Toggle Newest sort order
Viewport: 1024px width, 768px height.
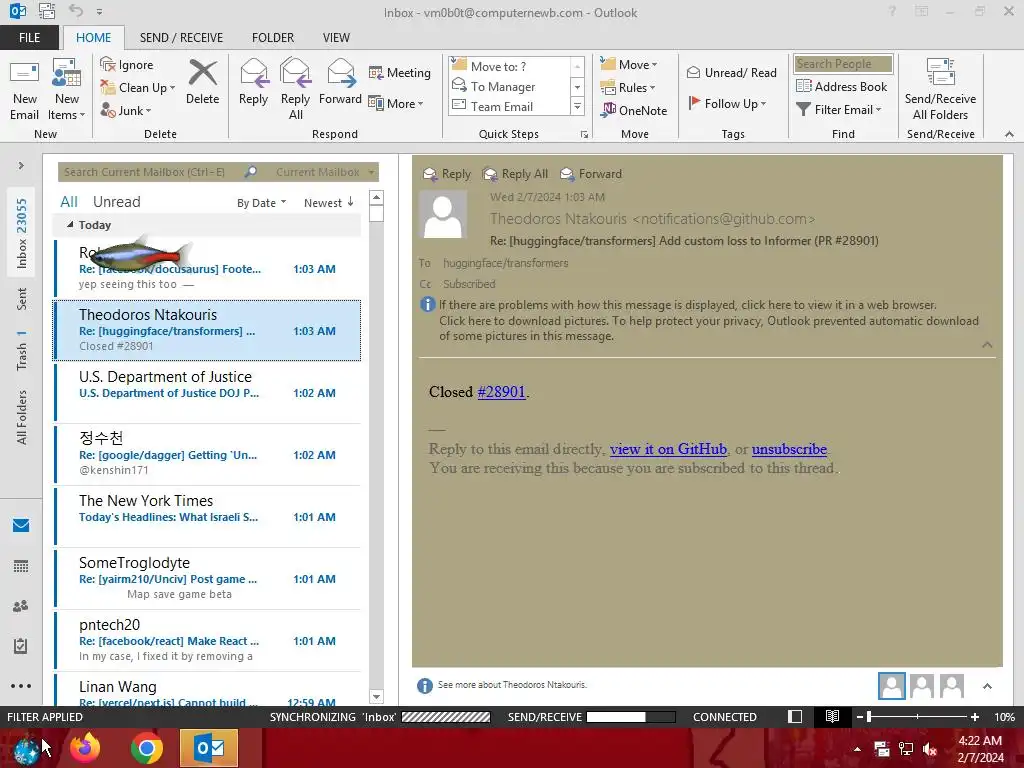pos(328,202)
